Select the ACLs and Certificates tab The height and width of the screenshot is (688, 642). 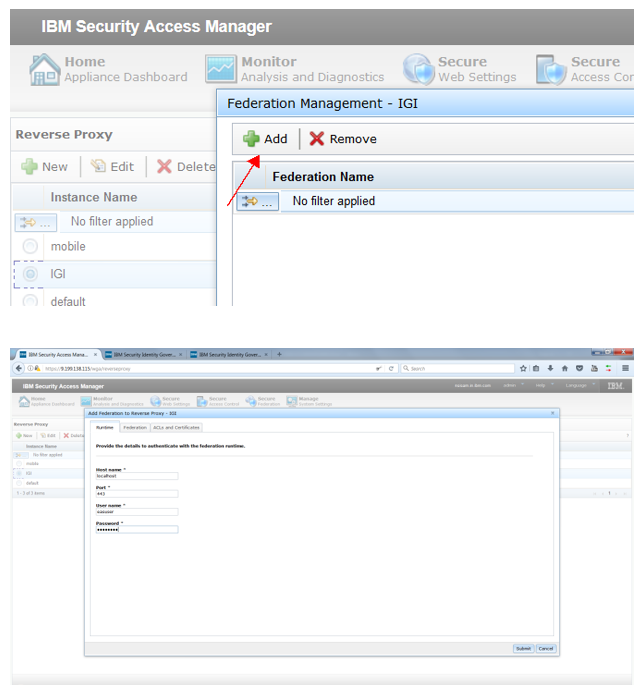[x=176, y=427]
